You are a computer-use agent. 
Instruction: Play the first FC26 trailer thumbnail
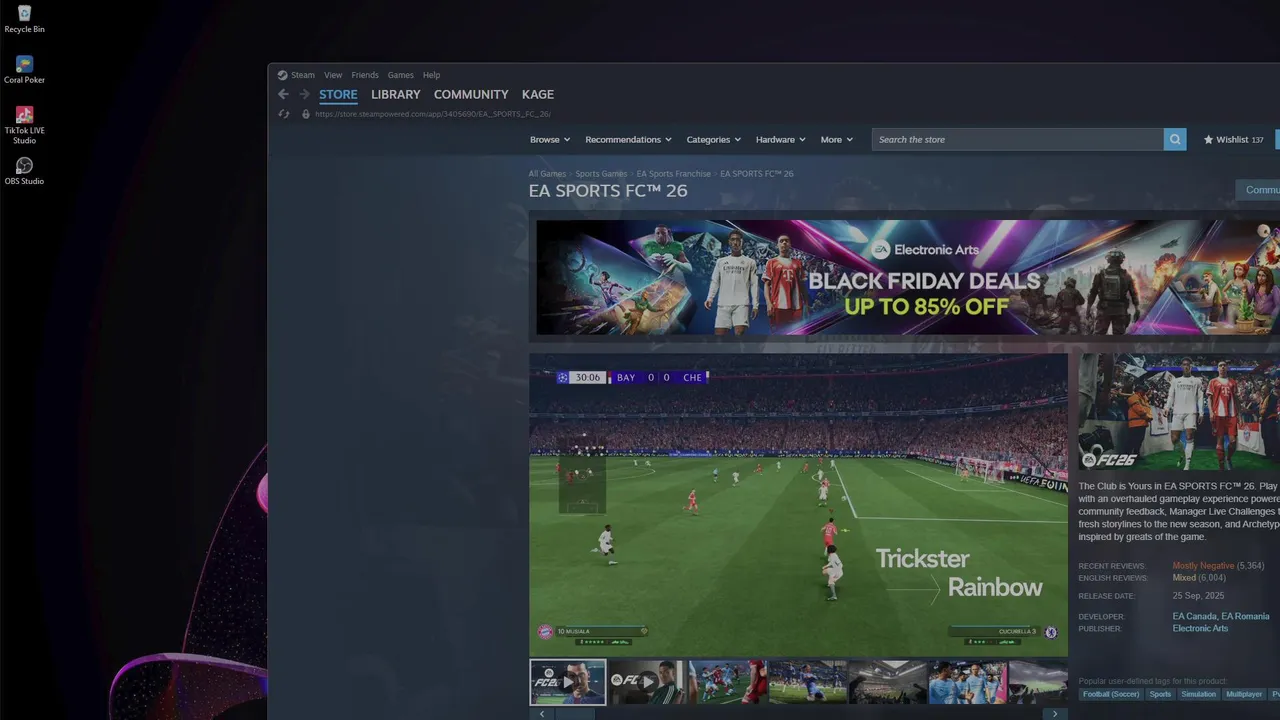coord(568,682)
